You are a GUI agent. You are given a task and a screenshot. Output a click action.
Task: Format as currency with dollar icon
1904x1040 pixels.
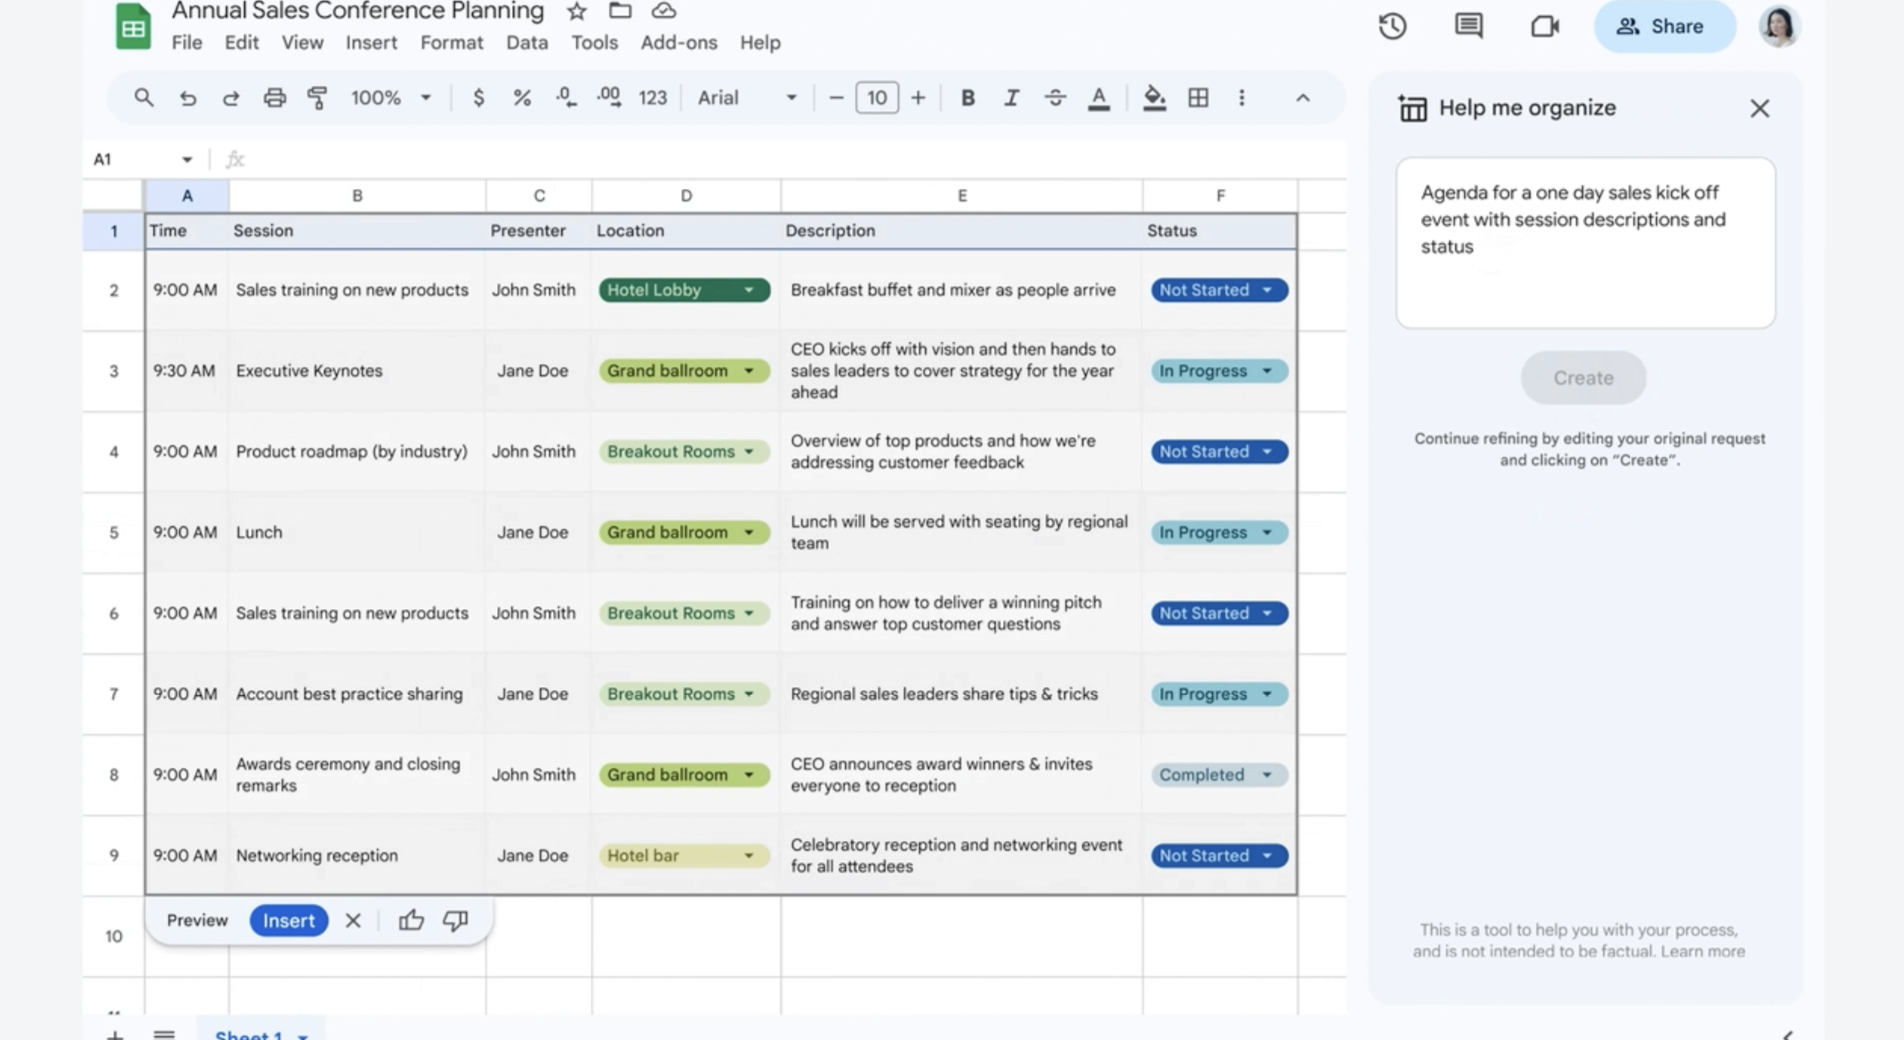coord(478,97)
